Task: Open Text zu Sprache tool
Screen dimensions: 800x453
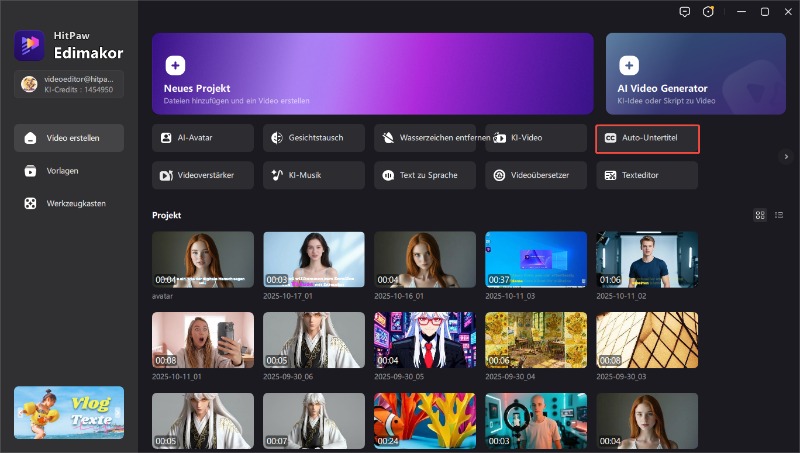Action: 425,175
